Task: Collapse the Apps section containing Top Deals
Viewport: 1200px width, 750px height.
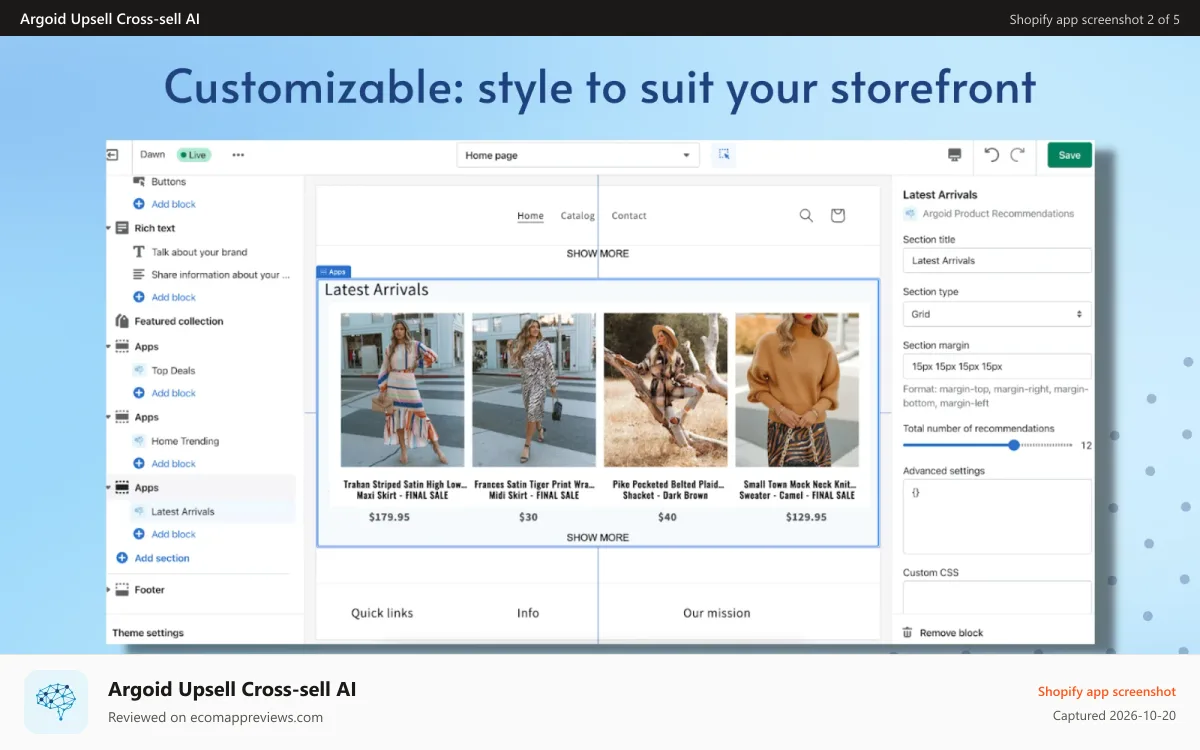Action: pos(109,346)
